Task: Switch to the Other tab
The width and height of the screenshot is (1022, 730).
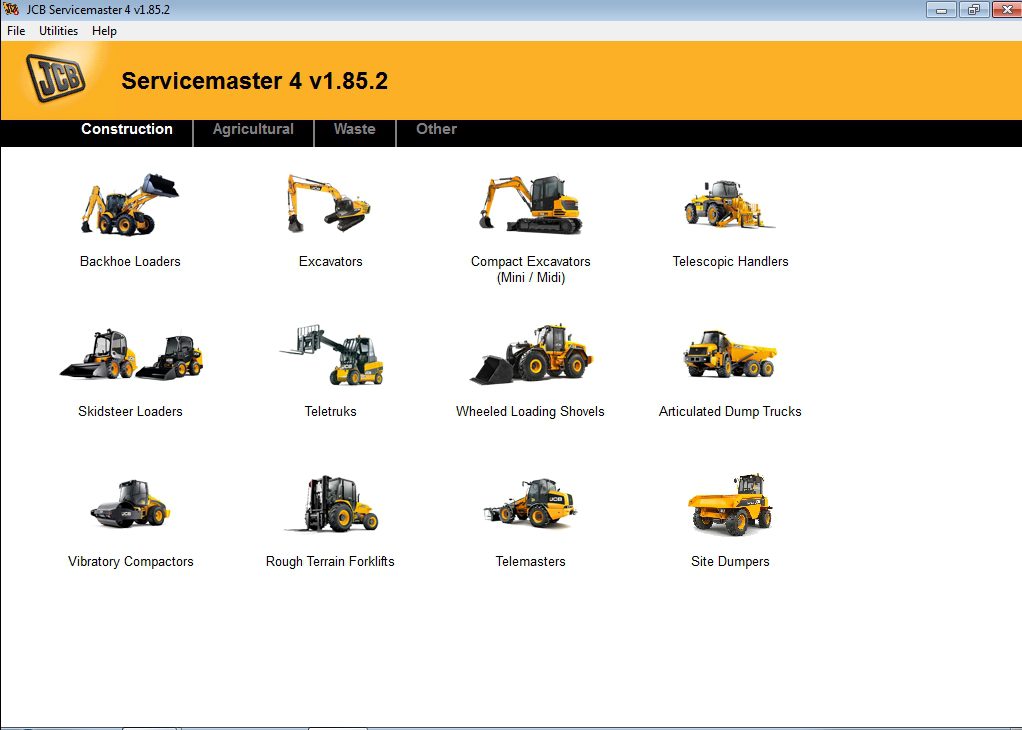Action: (x=436, y=129)
